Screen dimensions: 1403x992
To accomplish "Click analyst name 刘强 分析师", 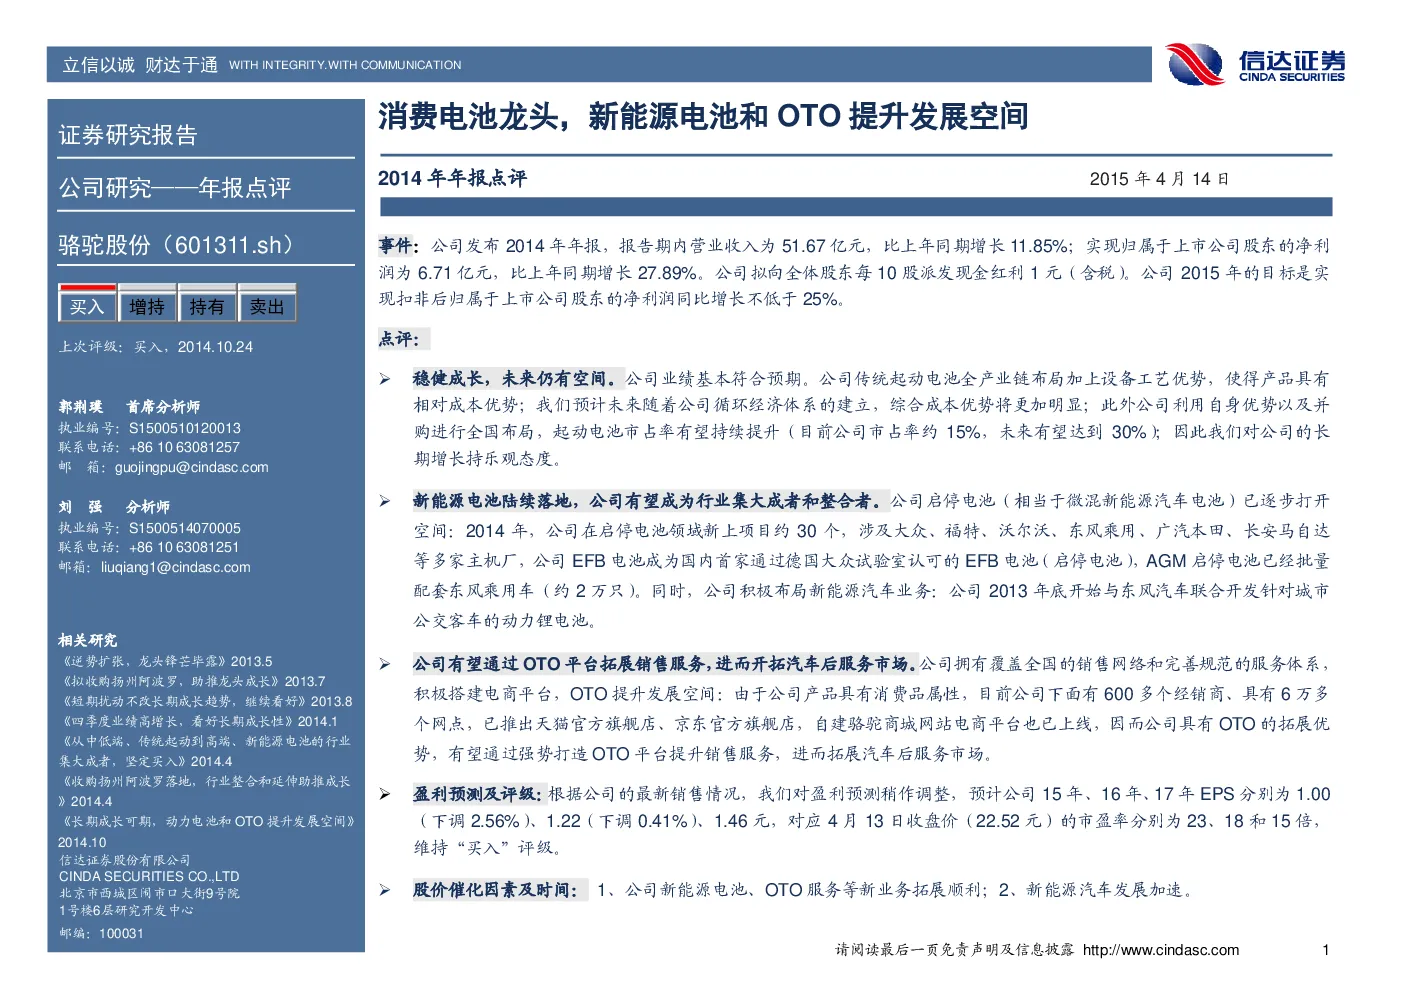I will point(114,507).
